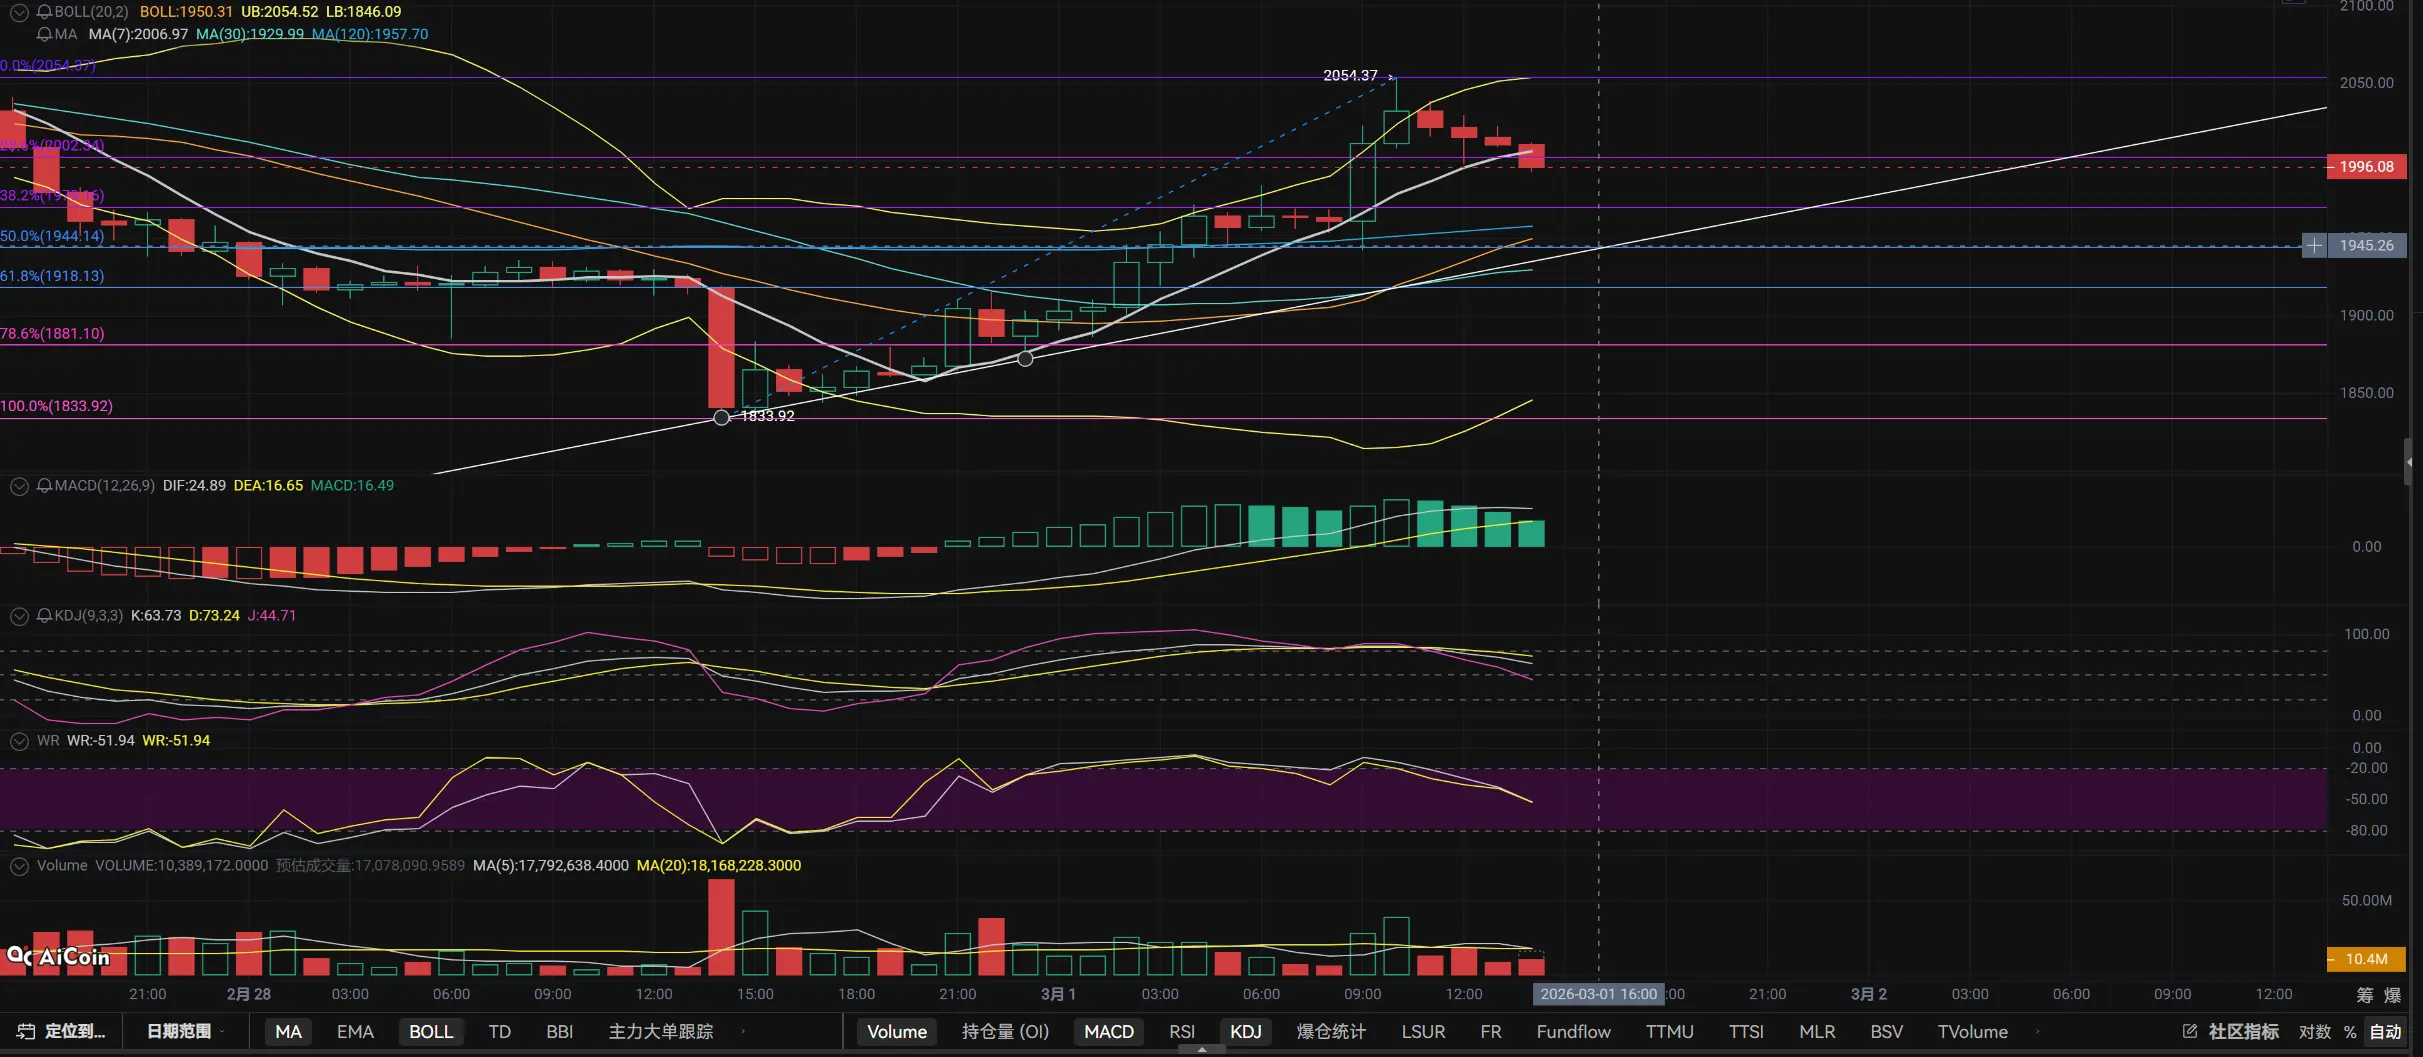Click the 100.0%(1833.92) Fibonacci level label
This screenshot has width=2423, height=1057.
click(x=56, y=407)
